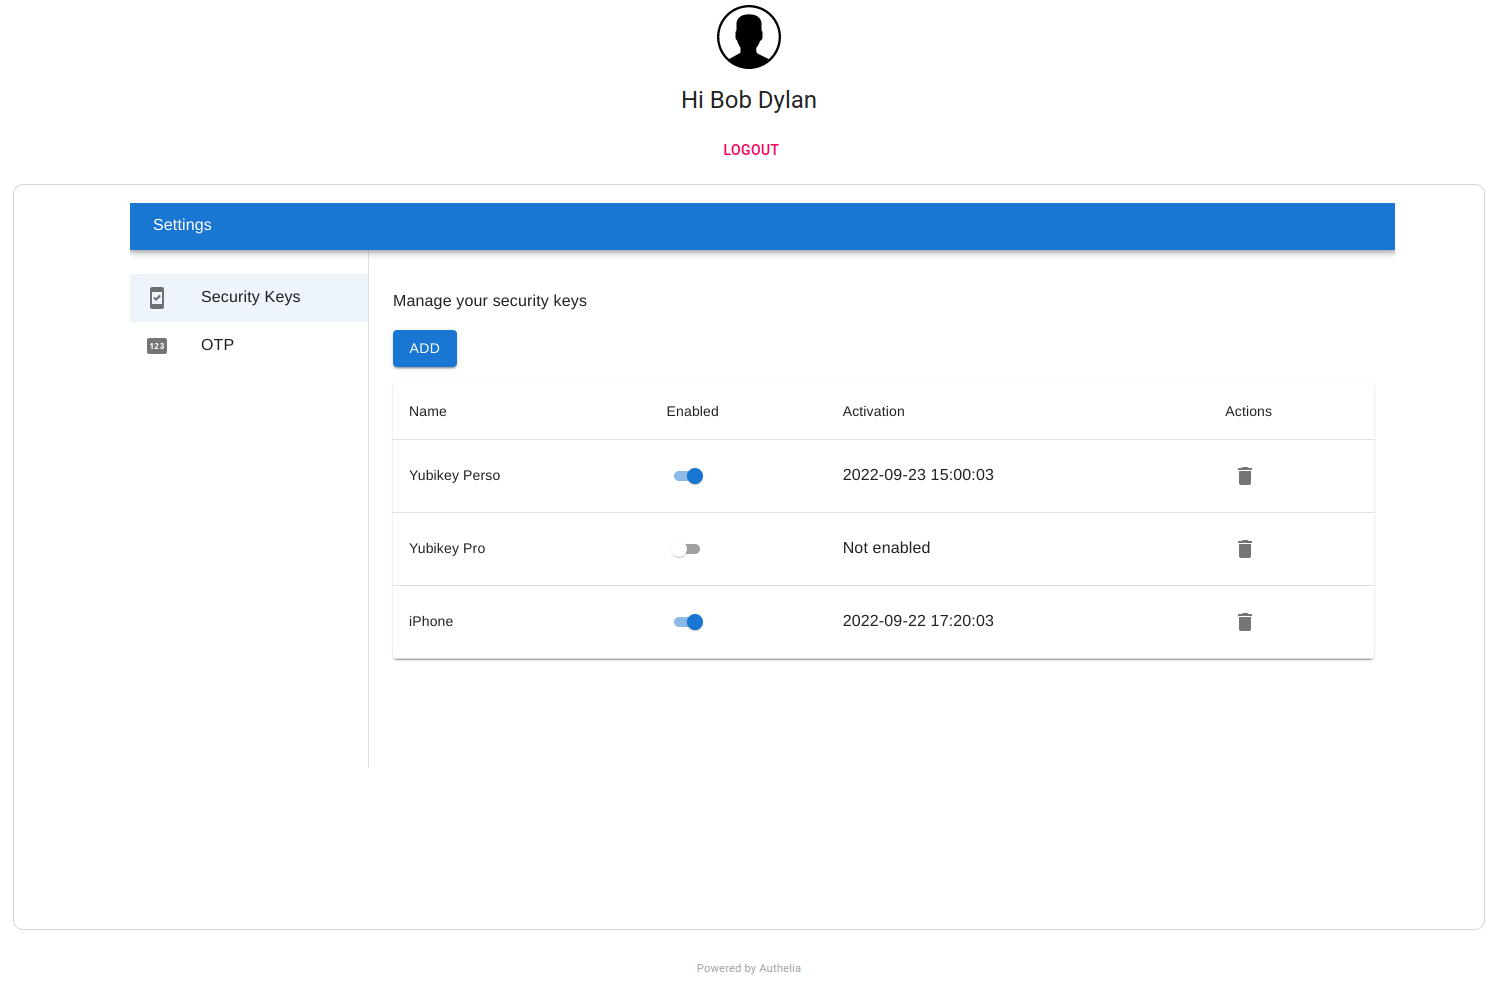This screenshot has width=1492, height=984.
Task: Open the Powered by Authelia link
Action: point(748,968)
